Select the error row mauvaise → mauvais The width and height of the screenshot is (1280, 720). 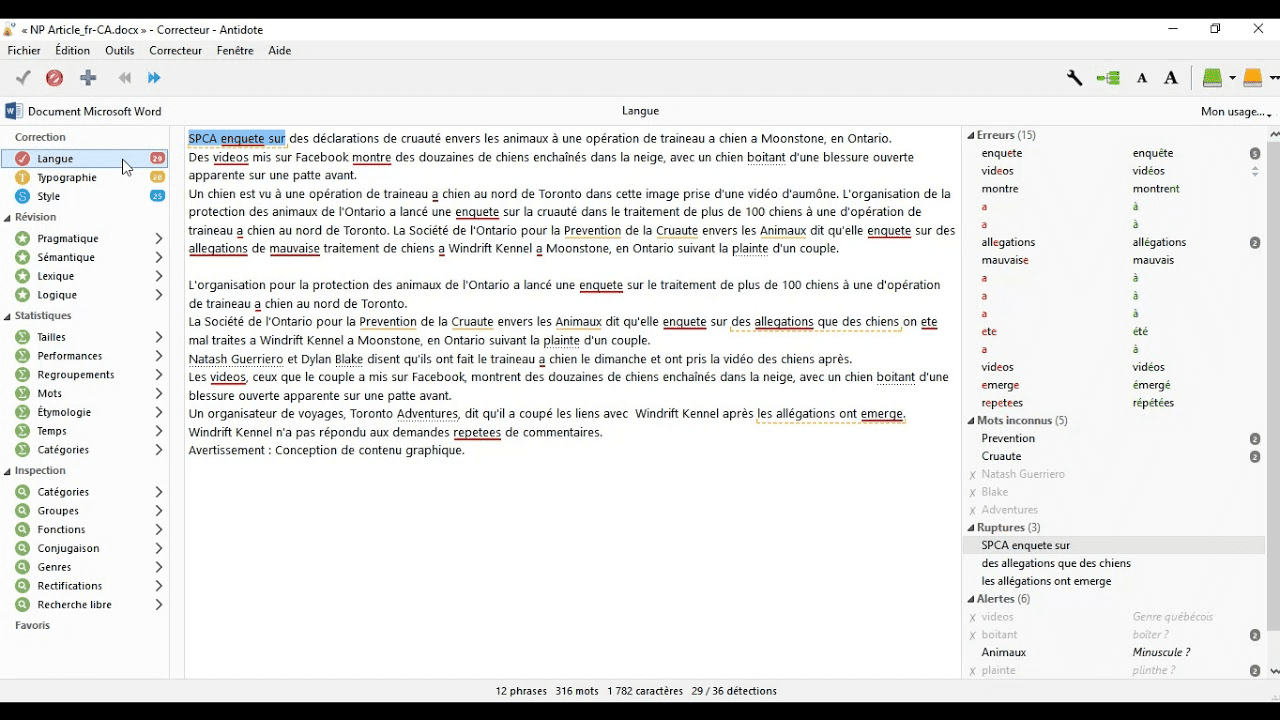[1113, 260]
